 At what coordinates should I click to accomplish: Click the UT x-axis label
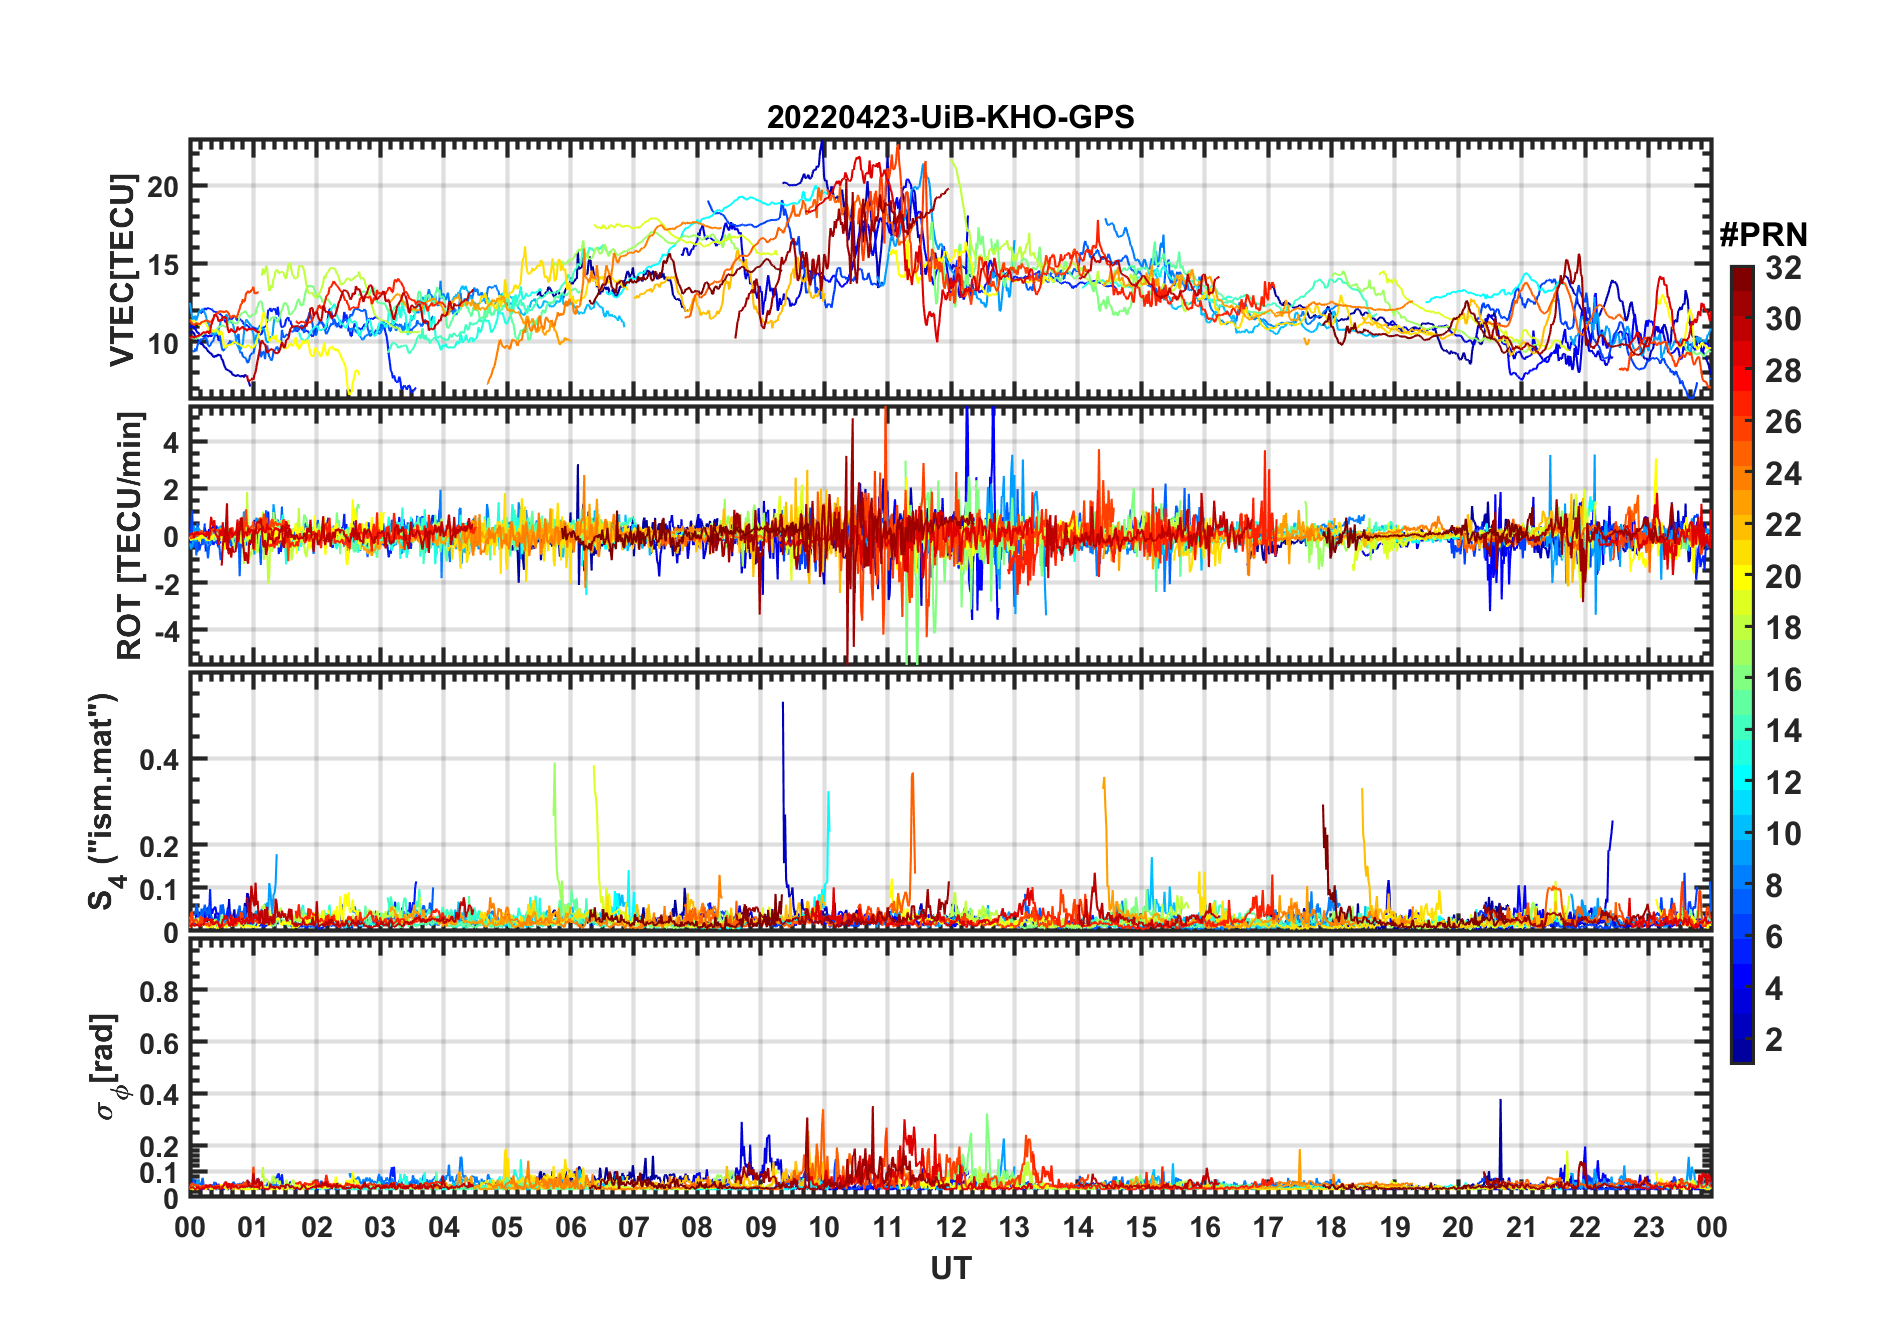click(950, 1268)
